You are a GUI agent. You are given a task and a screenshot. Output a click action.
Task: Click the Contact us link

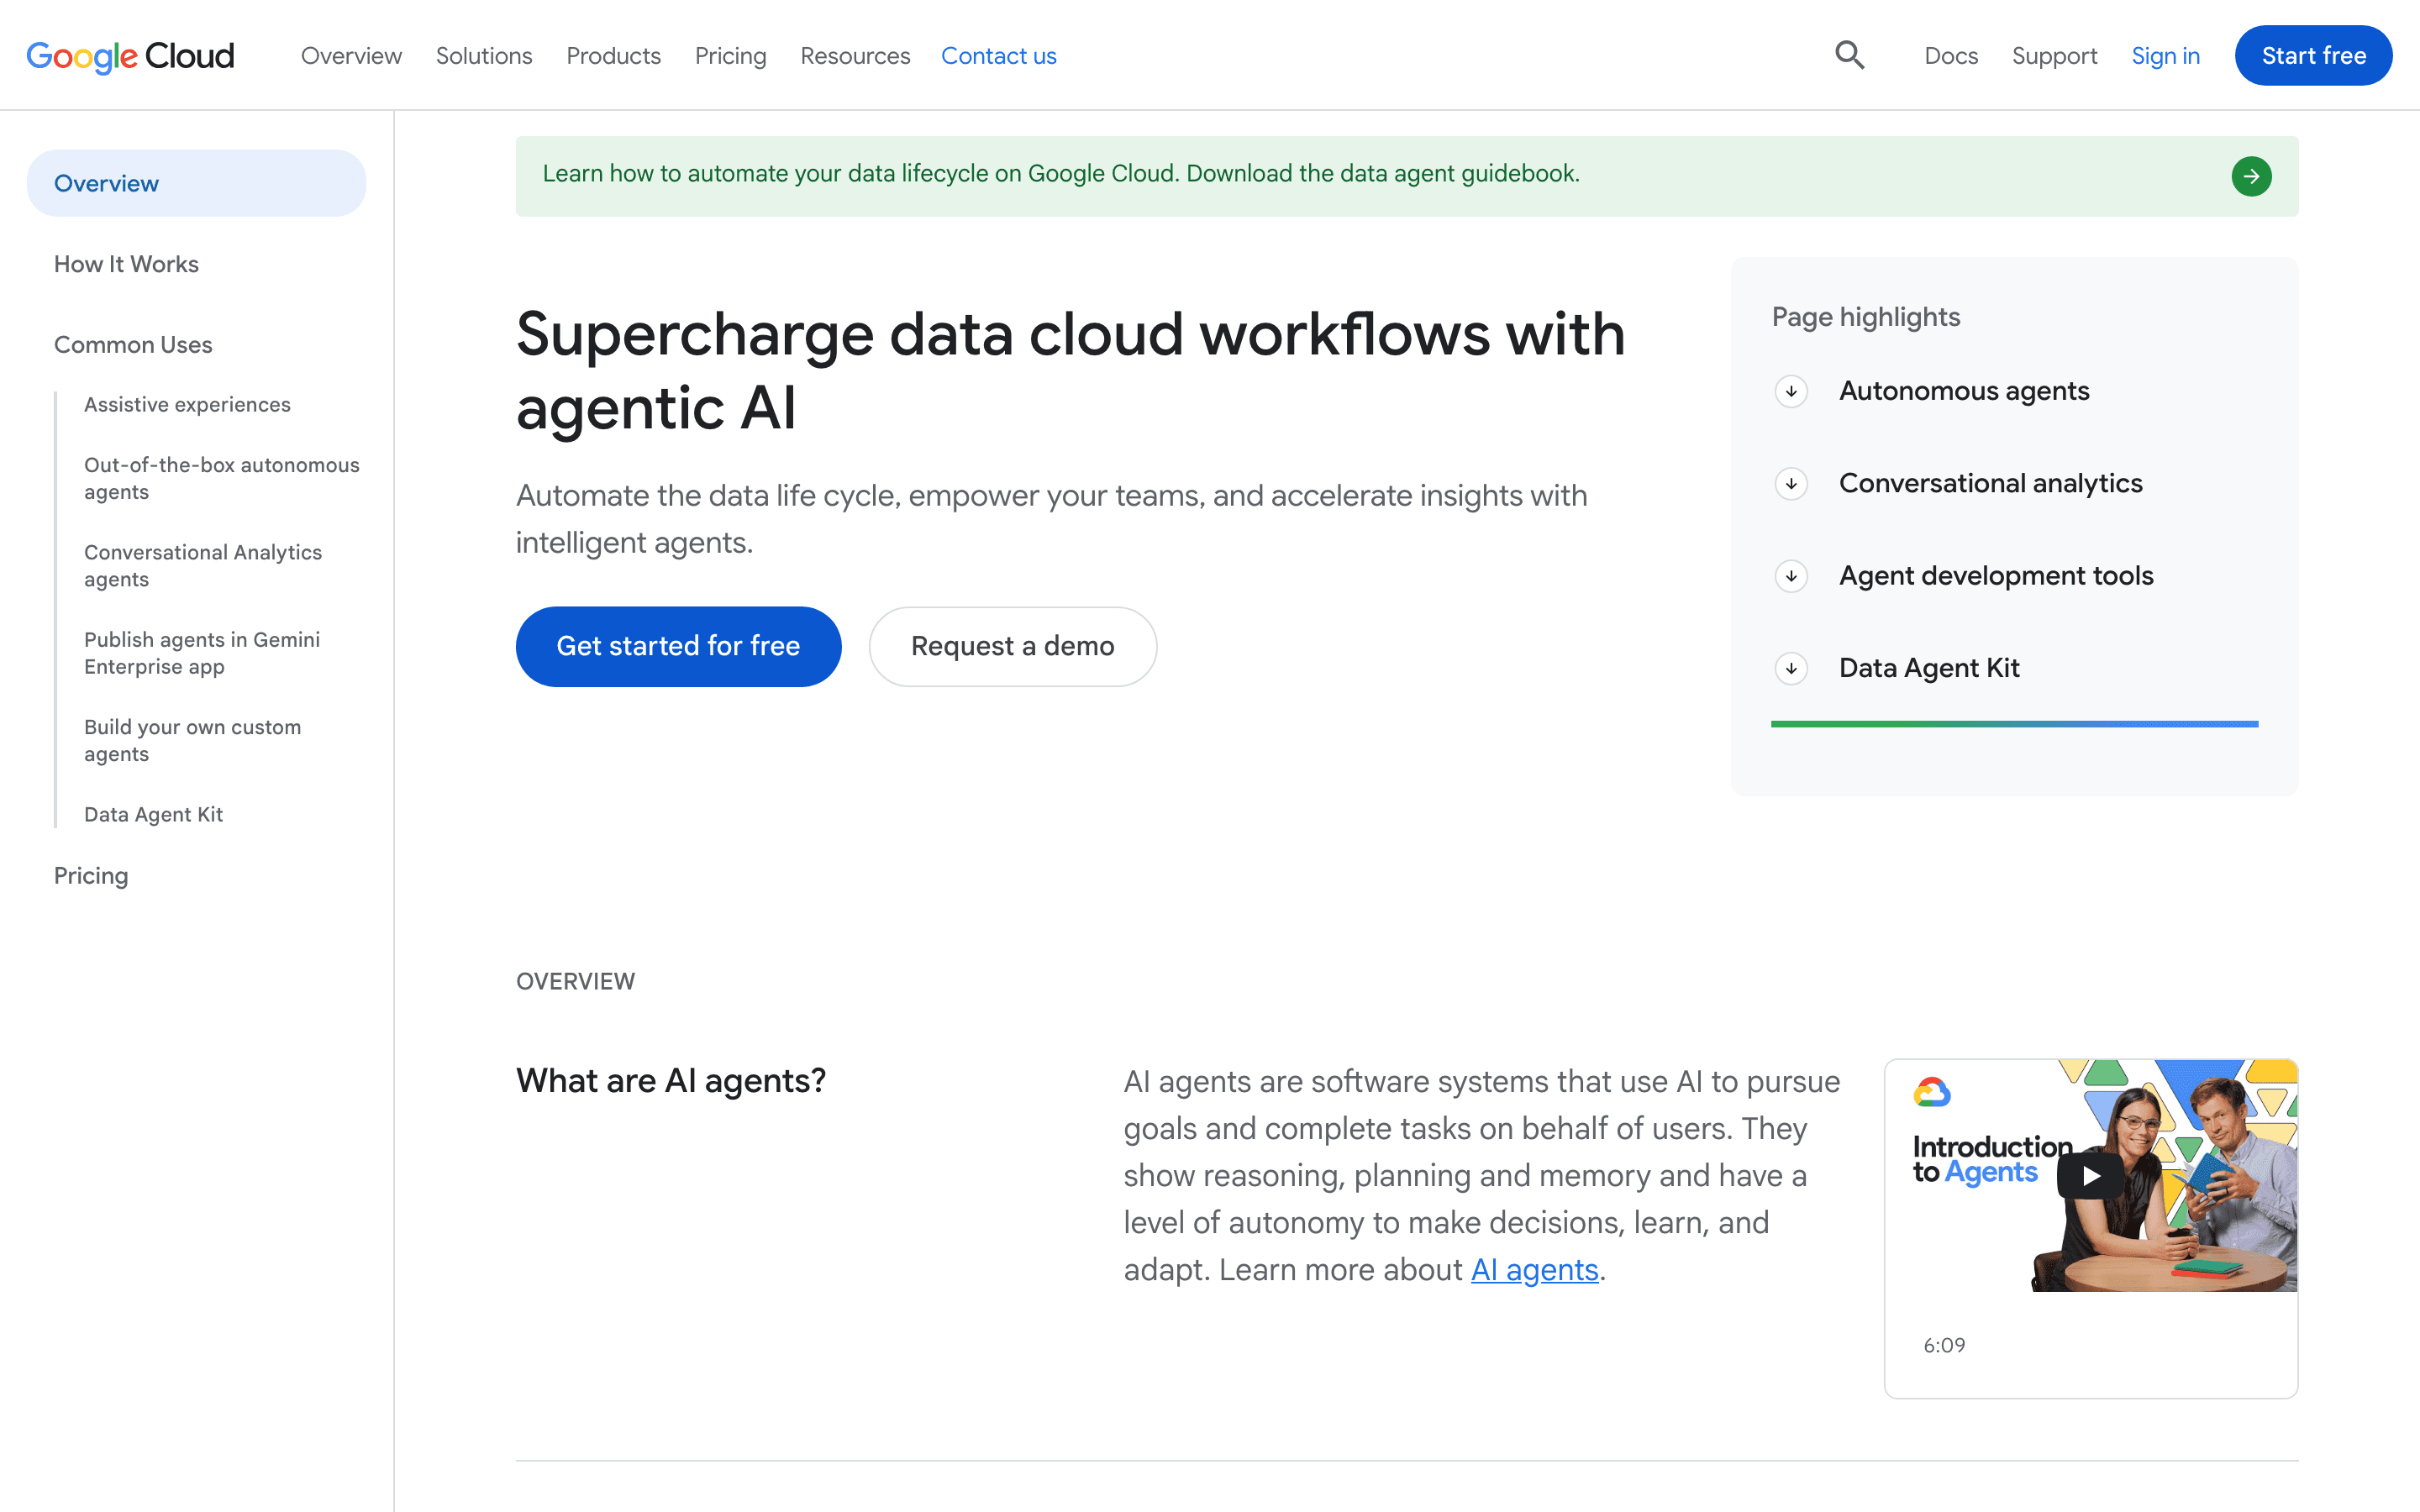998,56
